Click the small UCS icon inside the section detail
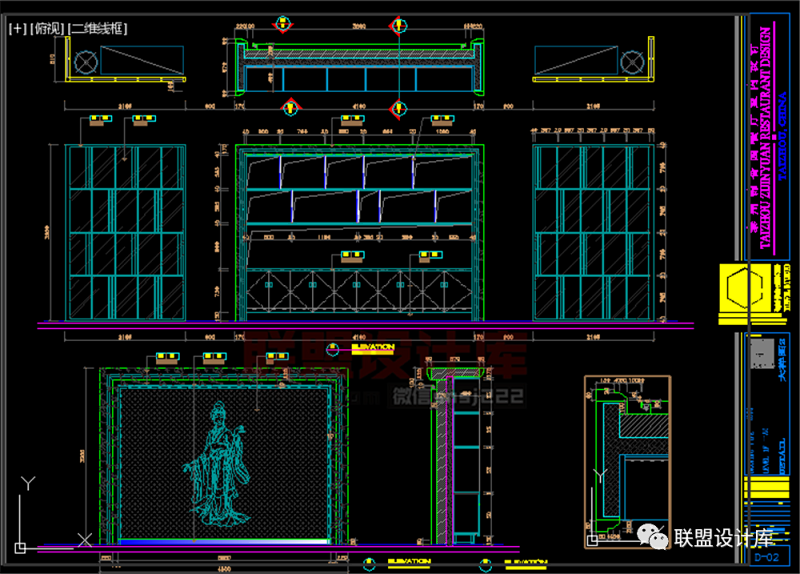This screenshot has height=574, width=800. [598, 541]
